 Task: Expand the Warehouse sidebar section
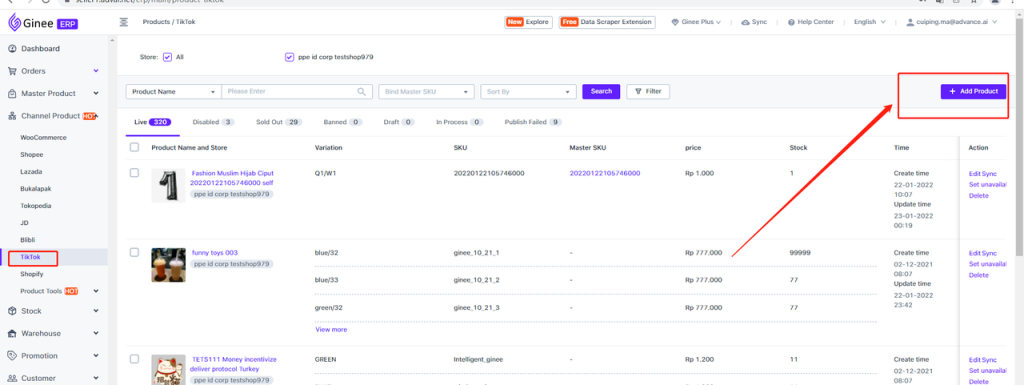click(96, 333)
